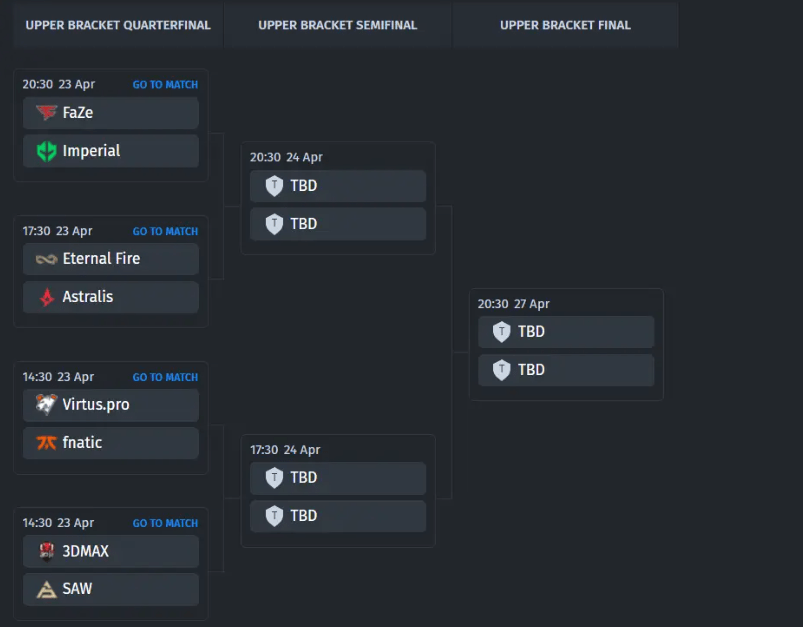The width and height of the screenshot is (803, 627).
Task: Go to Eternal Fire vs Astralis match
Action: (165, 231)
